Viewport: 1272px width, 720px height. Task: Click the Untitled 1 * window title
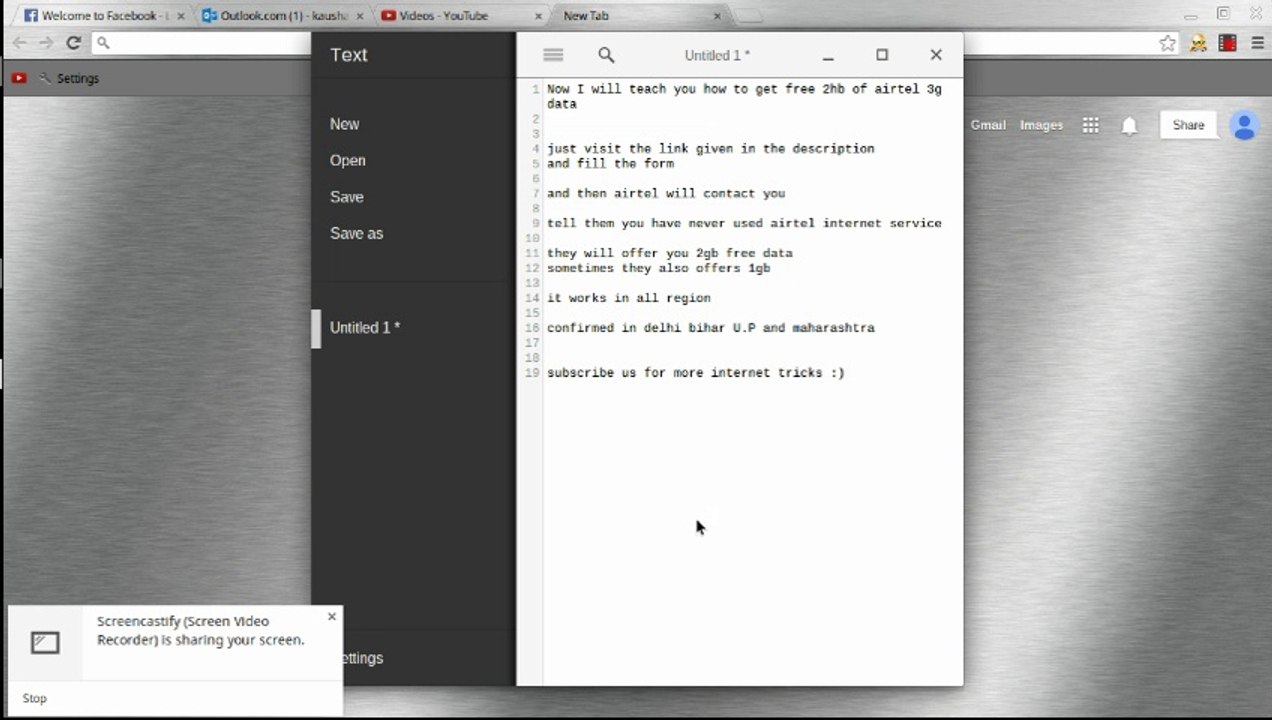pyautogui.click(x=717, y=55)
